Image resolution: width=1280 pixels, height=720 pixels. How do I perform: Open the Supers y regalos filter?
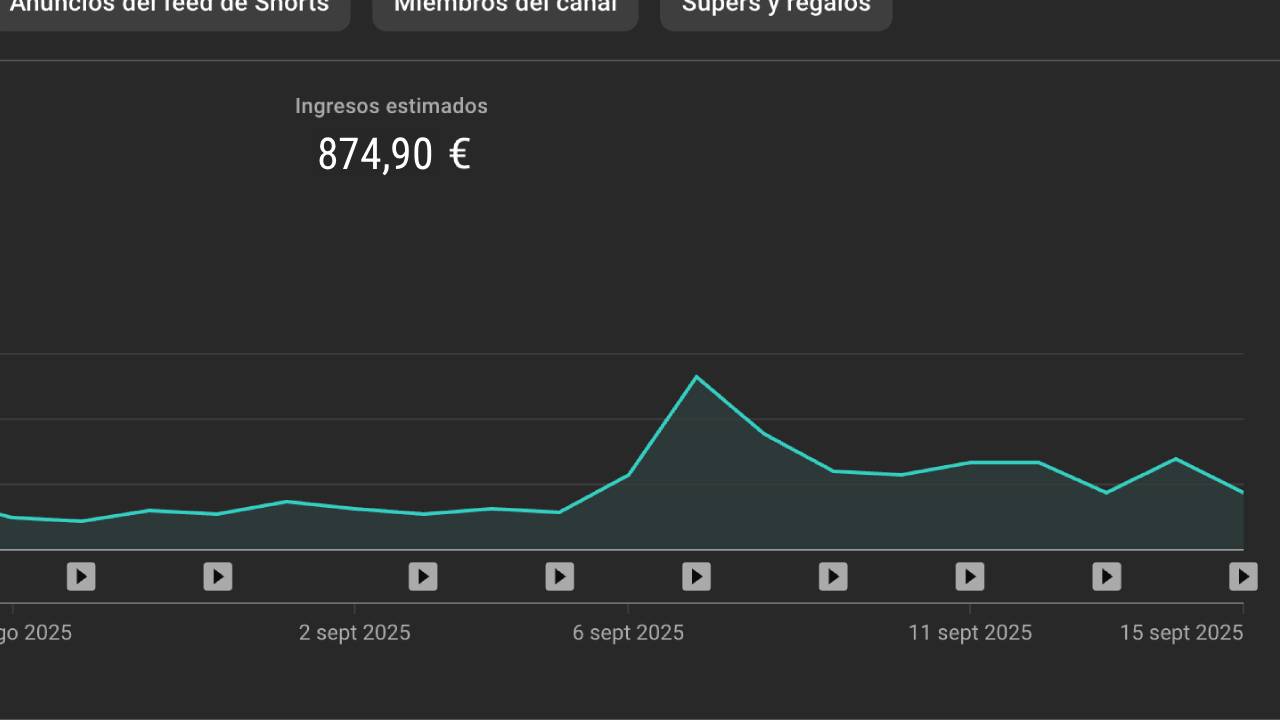click(776, 8)
